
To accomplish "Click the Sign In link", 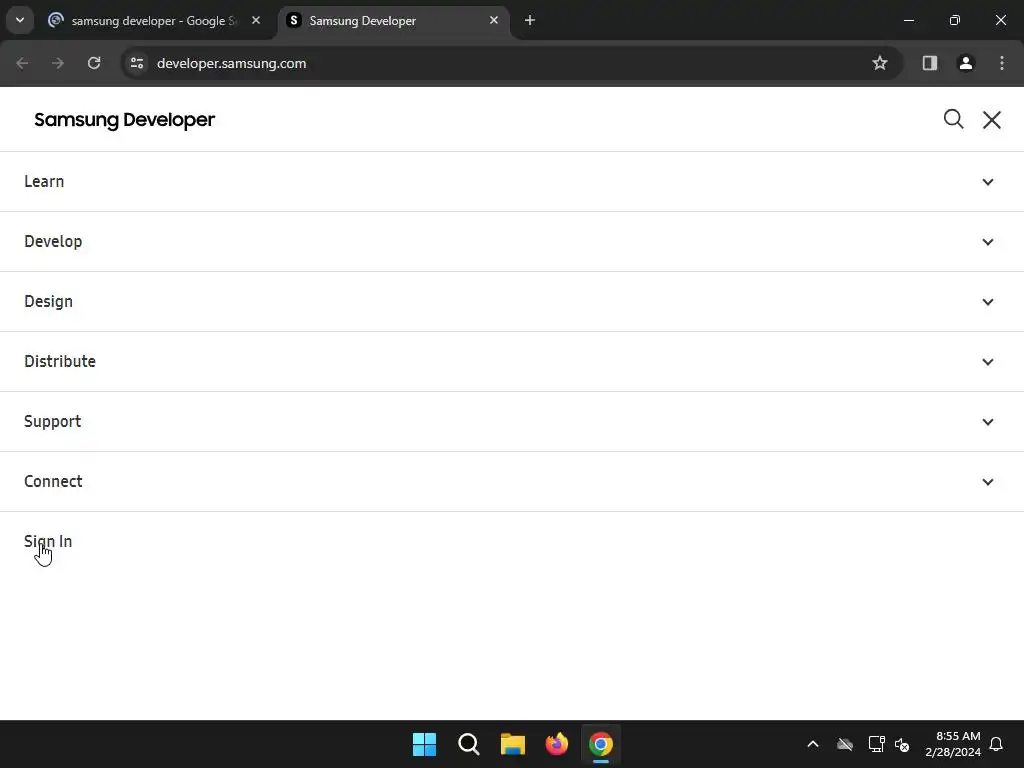I will click(x=48, y=541).
